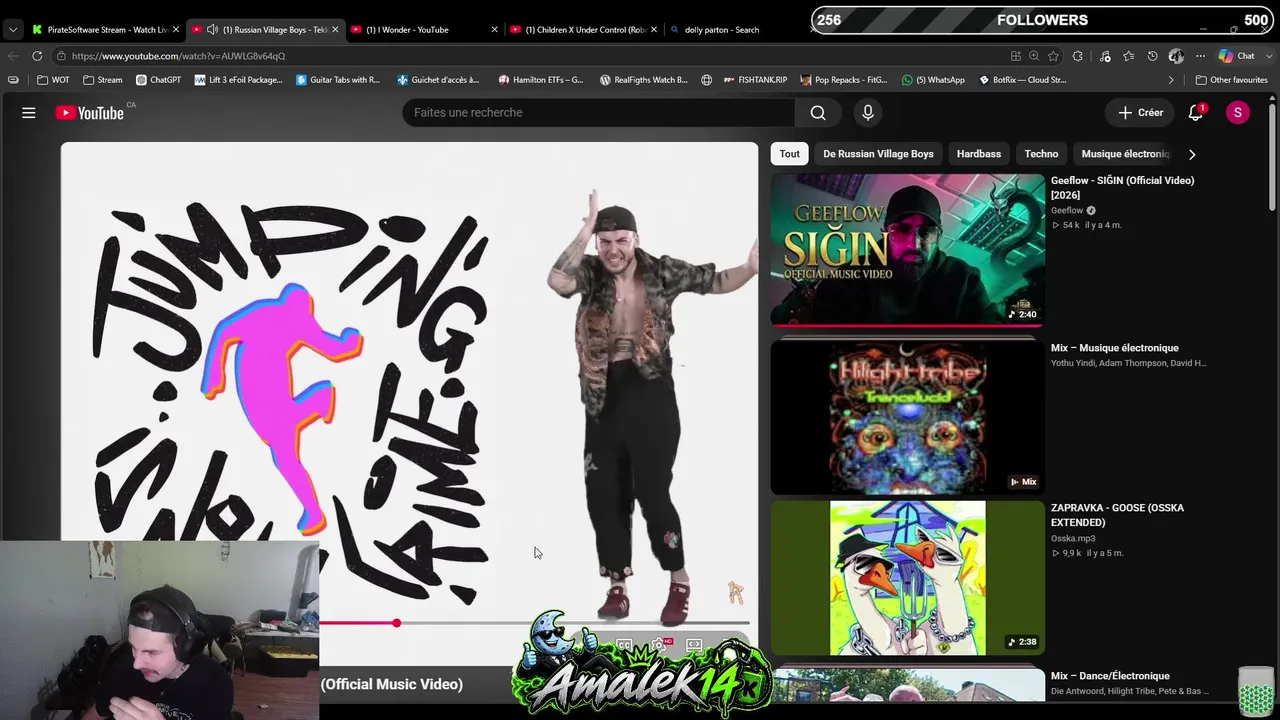Viewport: 1280px width, 720px height.
Task: Click the YouTube search magnifier button
Action: point(818,113)
